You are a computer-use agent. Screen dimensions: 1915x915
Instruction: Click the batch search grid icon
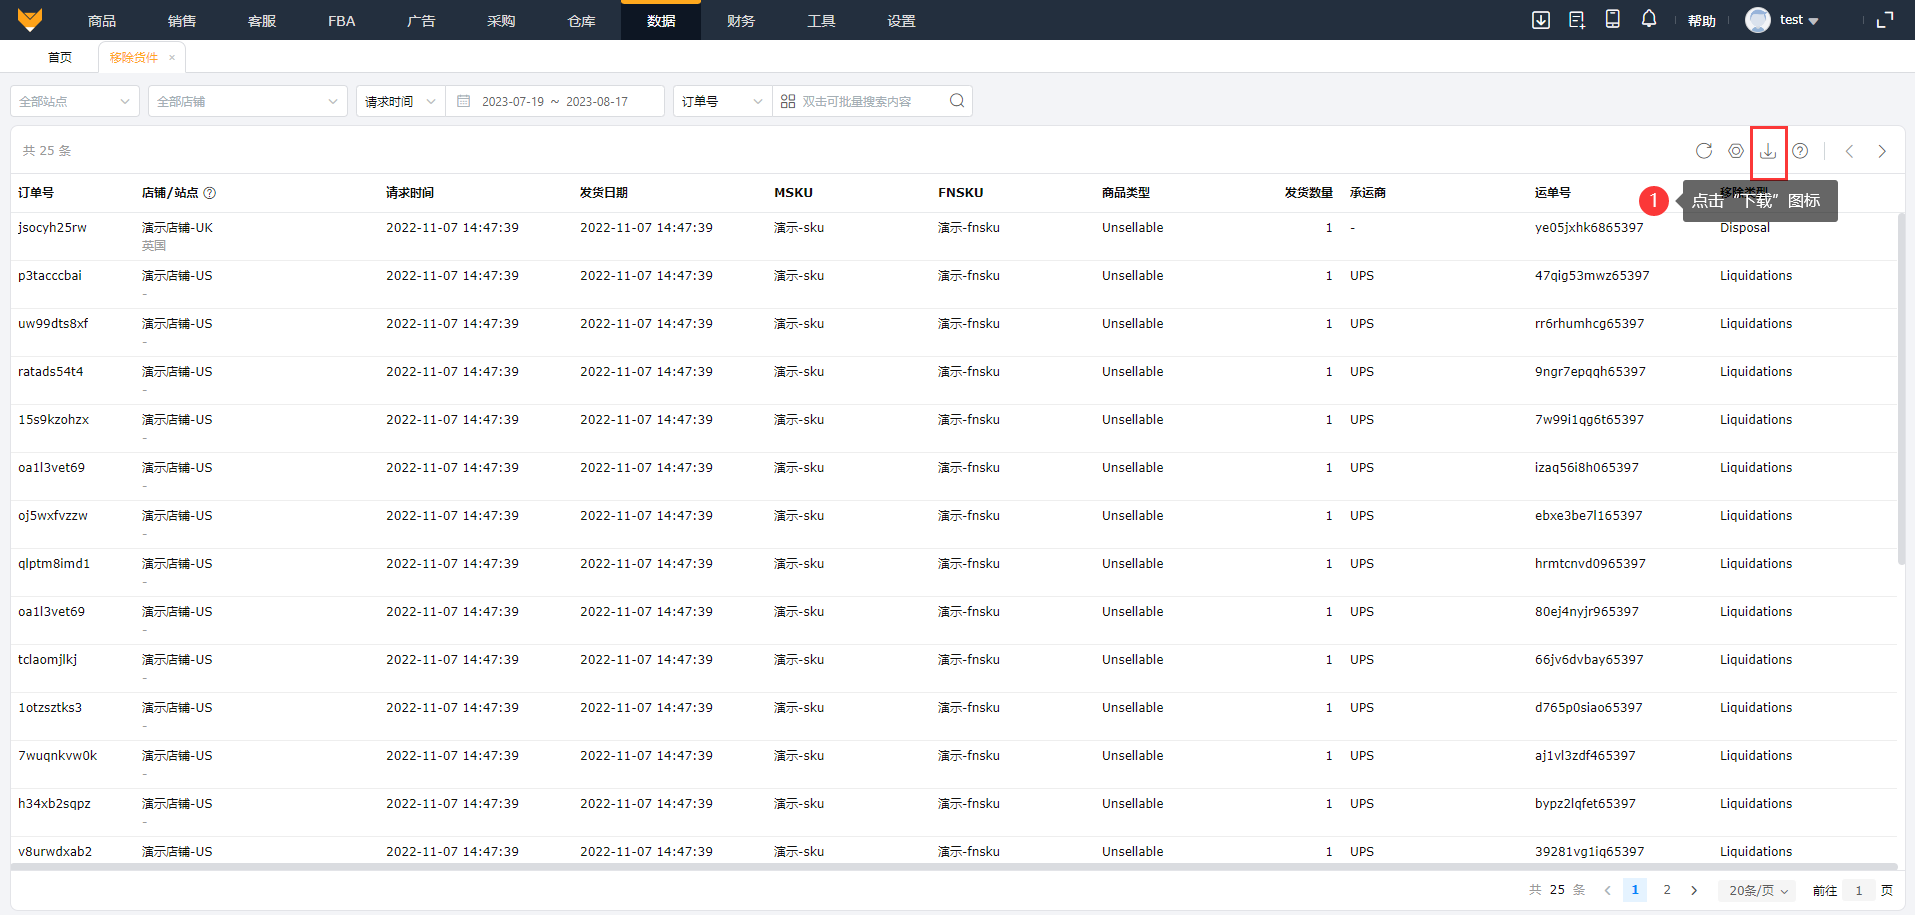(x=788, y=101)
